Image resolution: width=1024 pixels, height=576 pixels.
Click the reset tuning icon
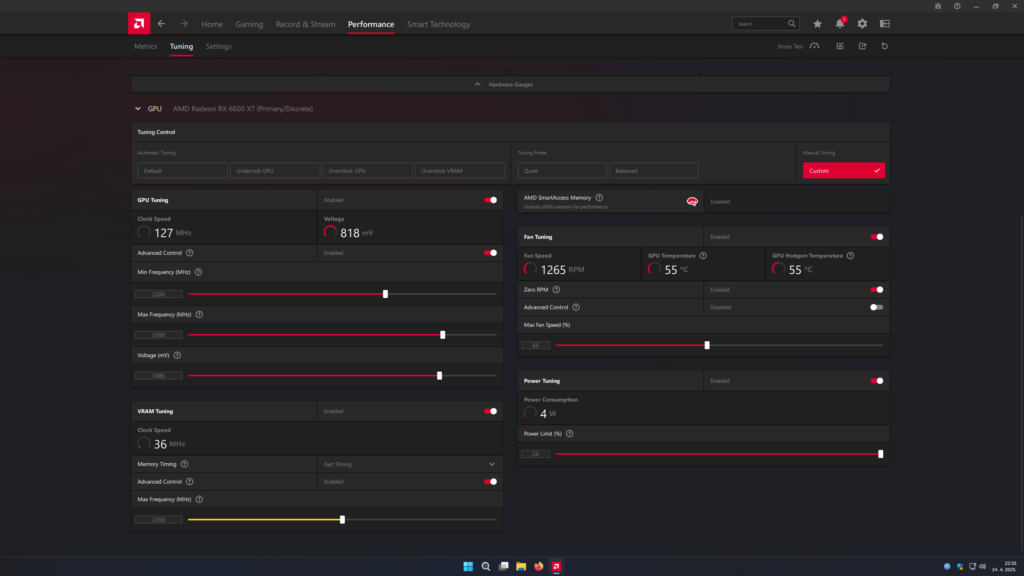tap(885, 46)
